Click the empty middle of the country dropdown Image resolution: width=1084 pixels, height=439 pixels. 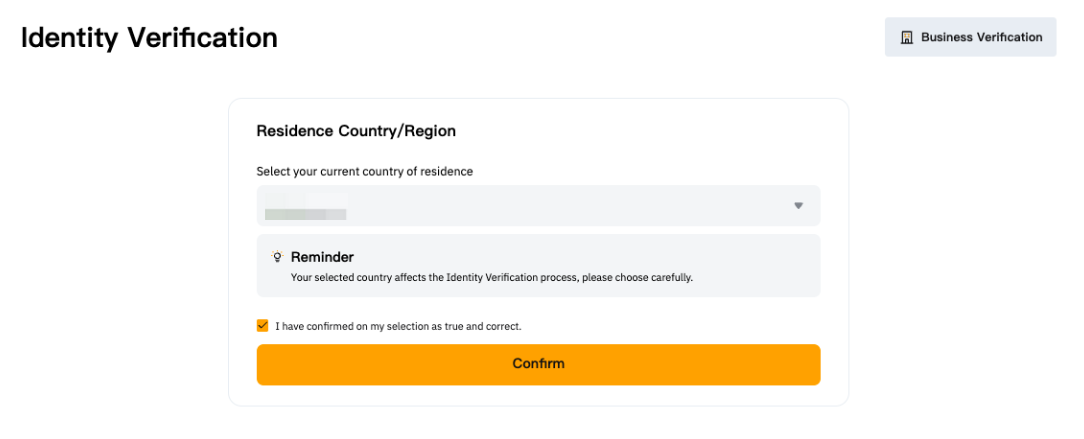[x=560, y=206]
